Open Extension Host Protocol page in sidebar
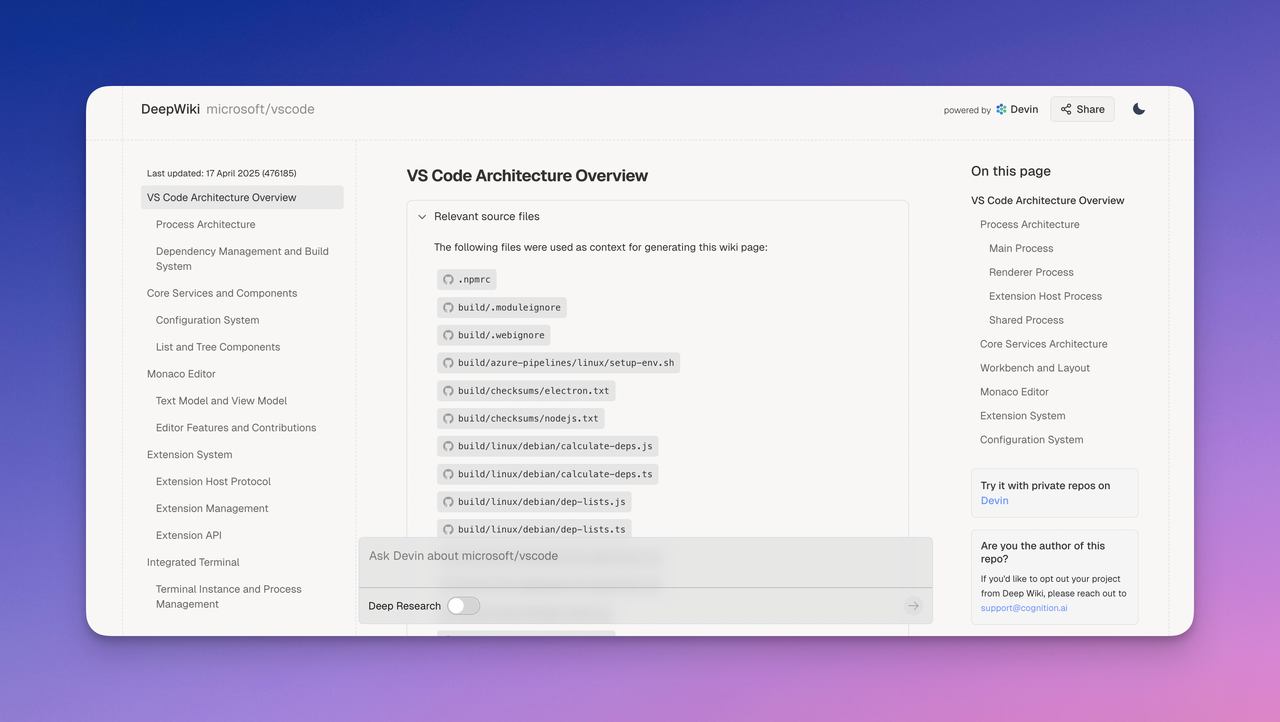Image resolution: width=1280 pixels, height=722 pixels. tap(213, 482)
